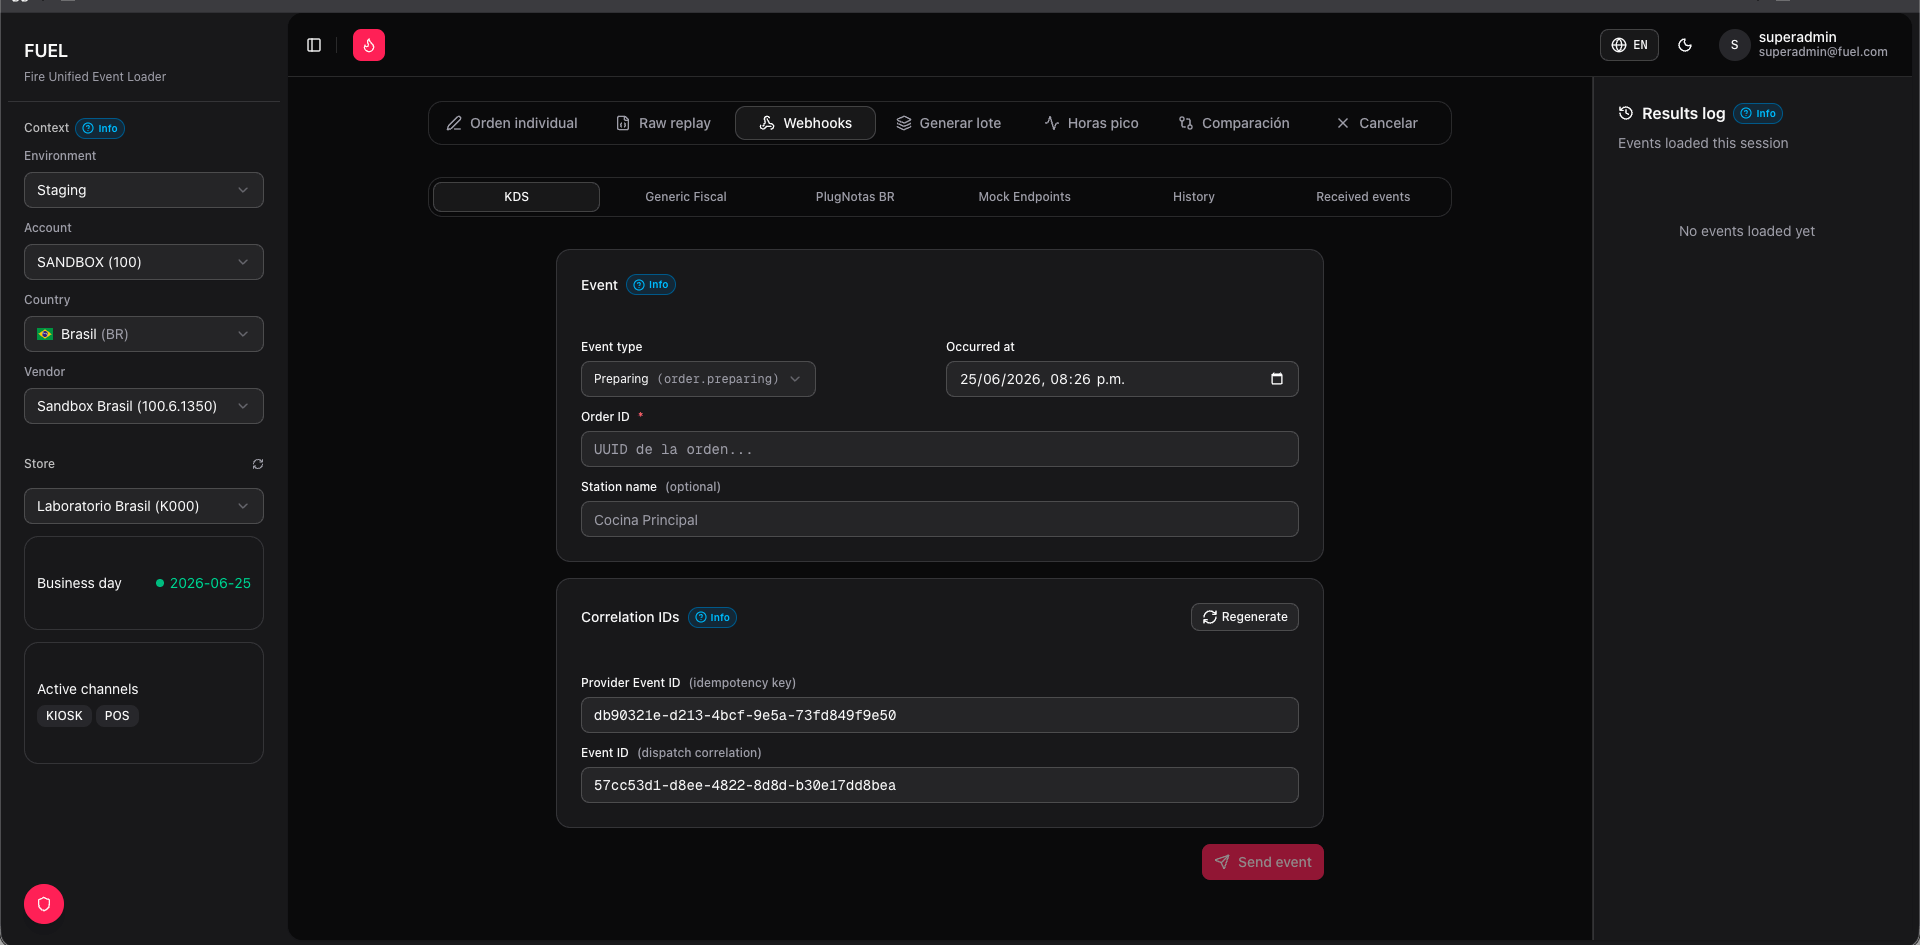Screen dimensions: 1920x945
Task: Switch to the Mock Endpoints sub-tab
Action: [1024, 197]
